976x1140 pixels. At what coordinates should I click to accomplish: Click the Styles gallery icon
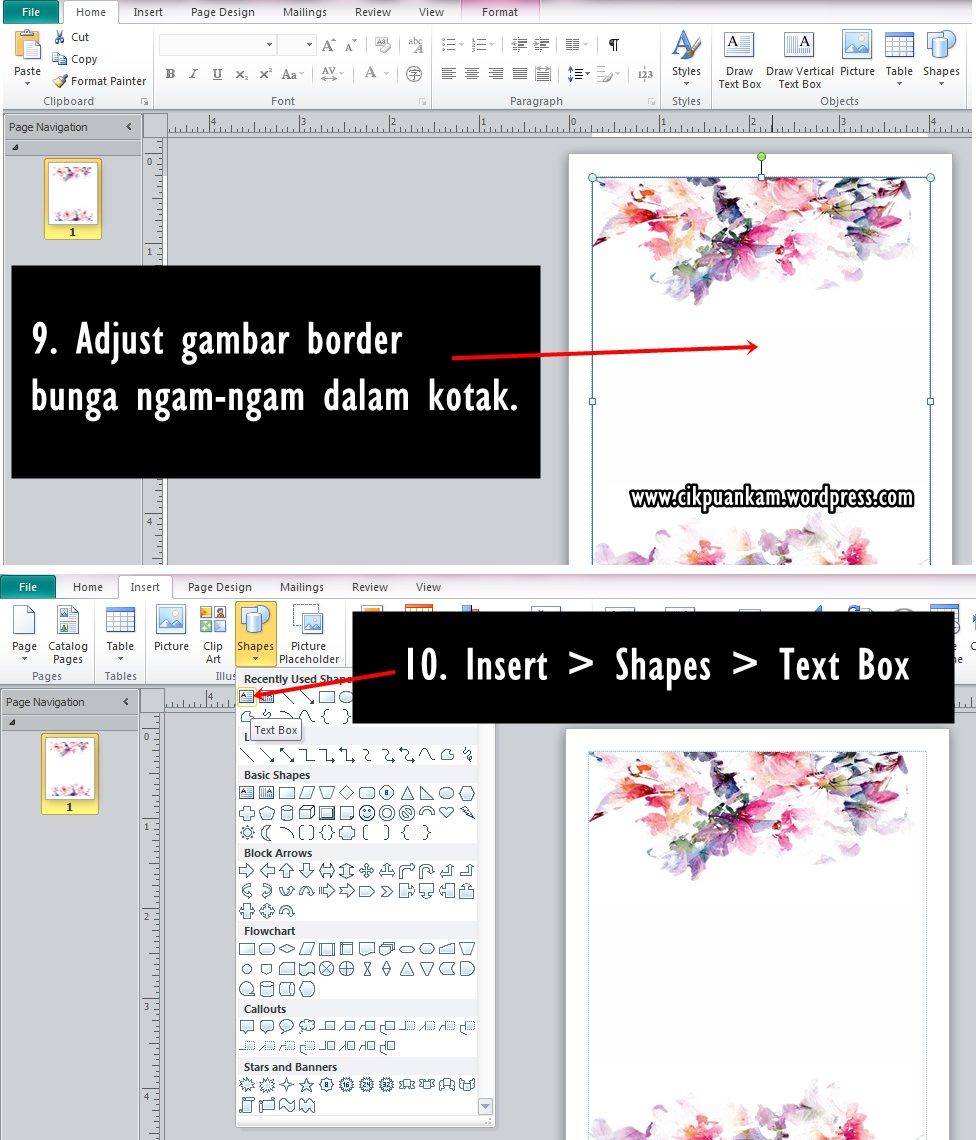[x=686, y=55]
